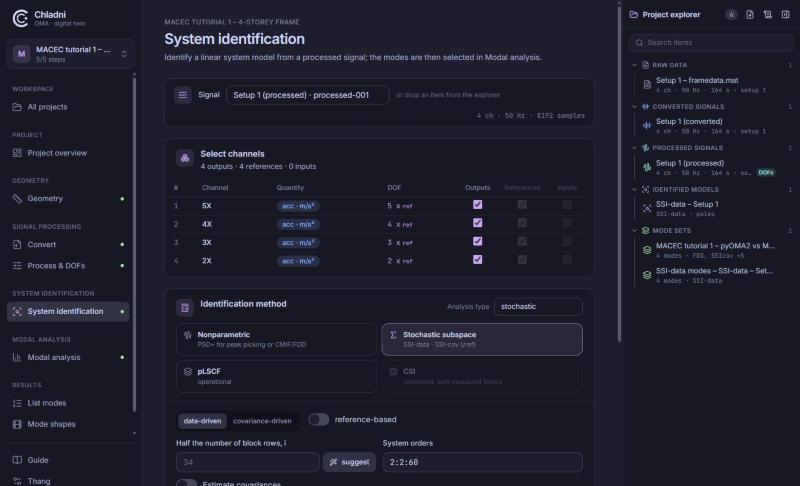Screen dimensions: 800x486
Task: Enable the reference-based switch
Action: 319,420
